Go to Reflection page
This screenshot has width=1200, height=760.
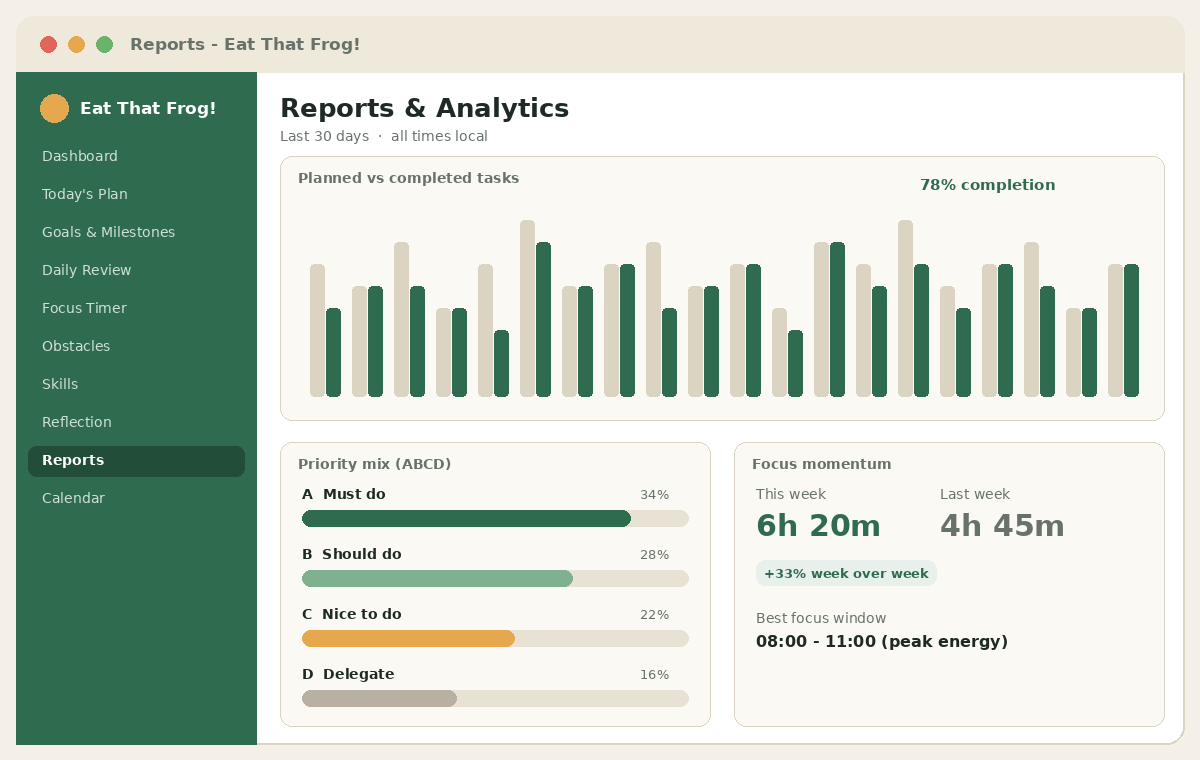tap(77, 422)
